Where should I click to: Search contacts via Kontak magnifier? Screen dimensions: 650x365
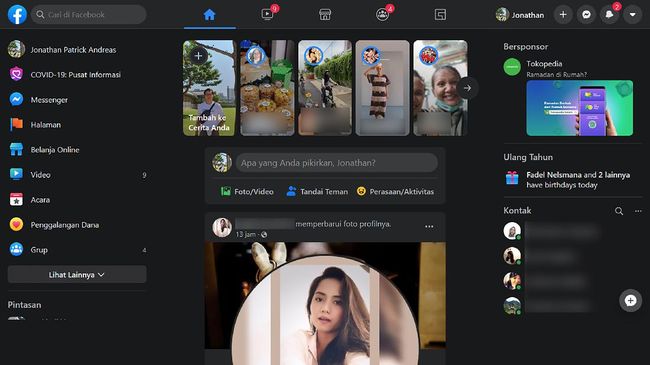(x=619, y=211)
